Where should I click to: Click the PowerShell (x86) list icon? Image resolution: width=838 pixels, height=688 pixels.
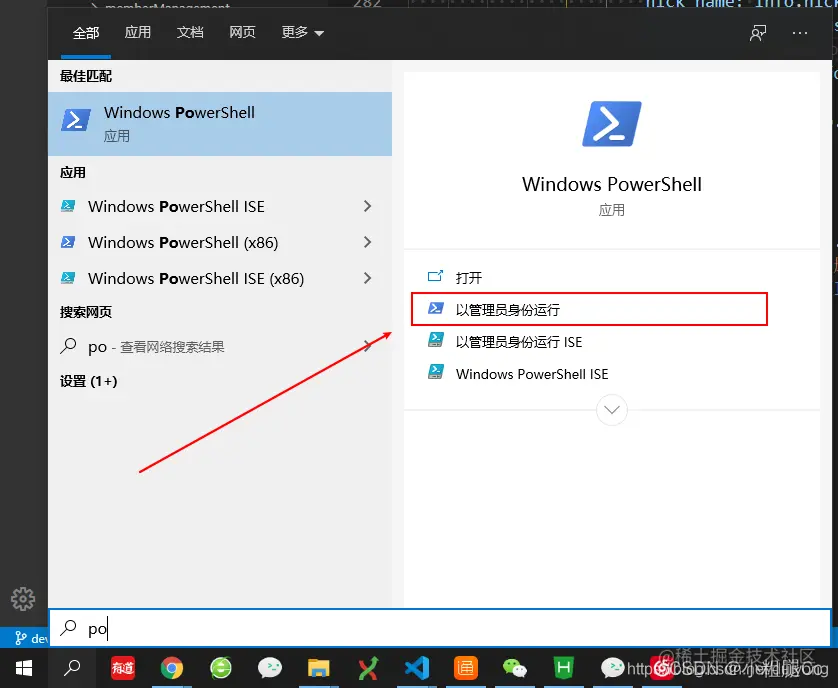point(68,242)
